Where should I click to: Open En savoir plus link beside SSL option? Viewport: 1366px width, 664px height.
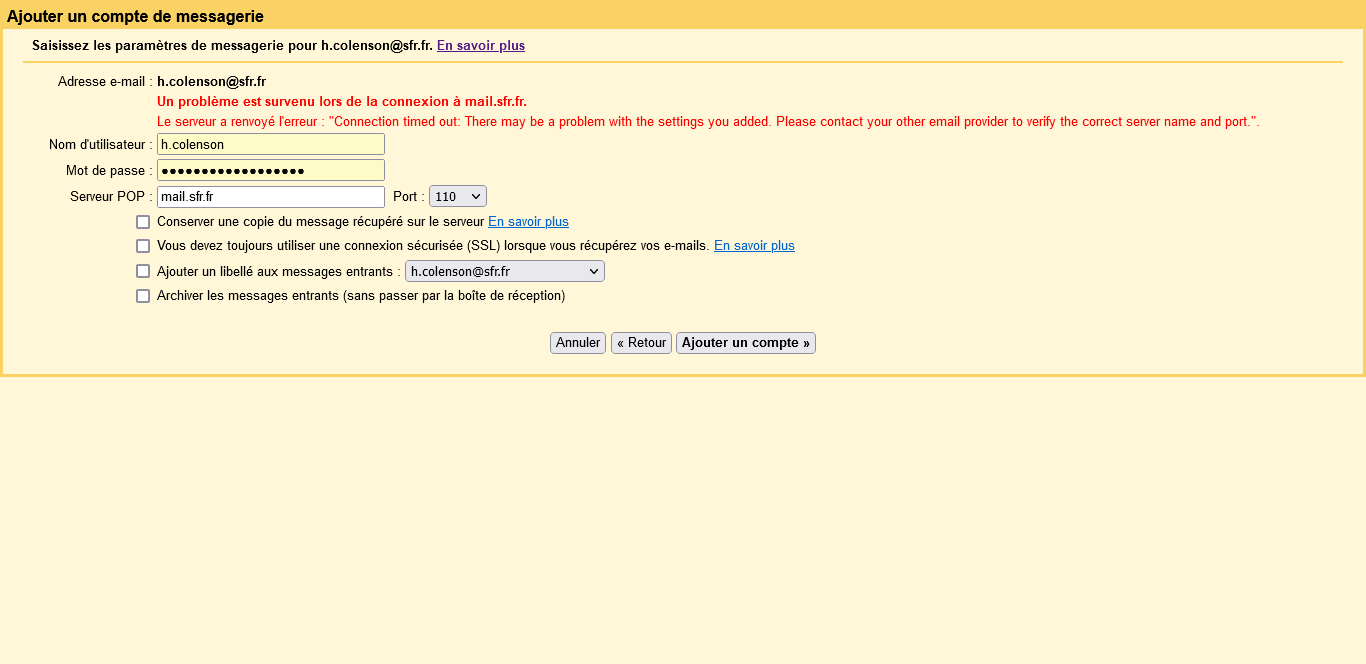754,246
